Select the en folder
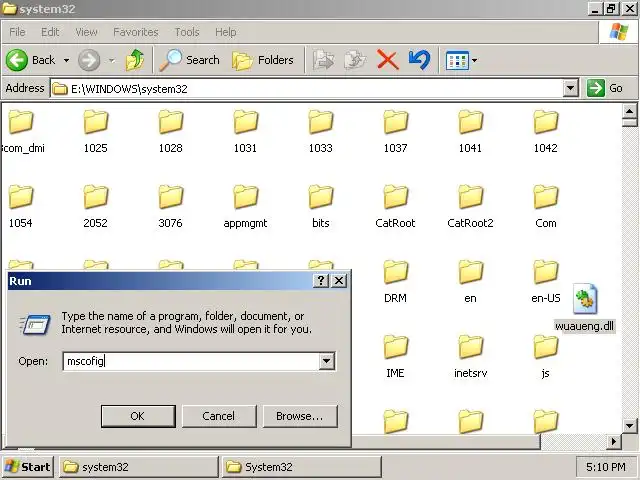 pos(470,282)
